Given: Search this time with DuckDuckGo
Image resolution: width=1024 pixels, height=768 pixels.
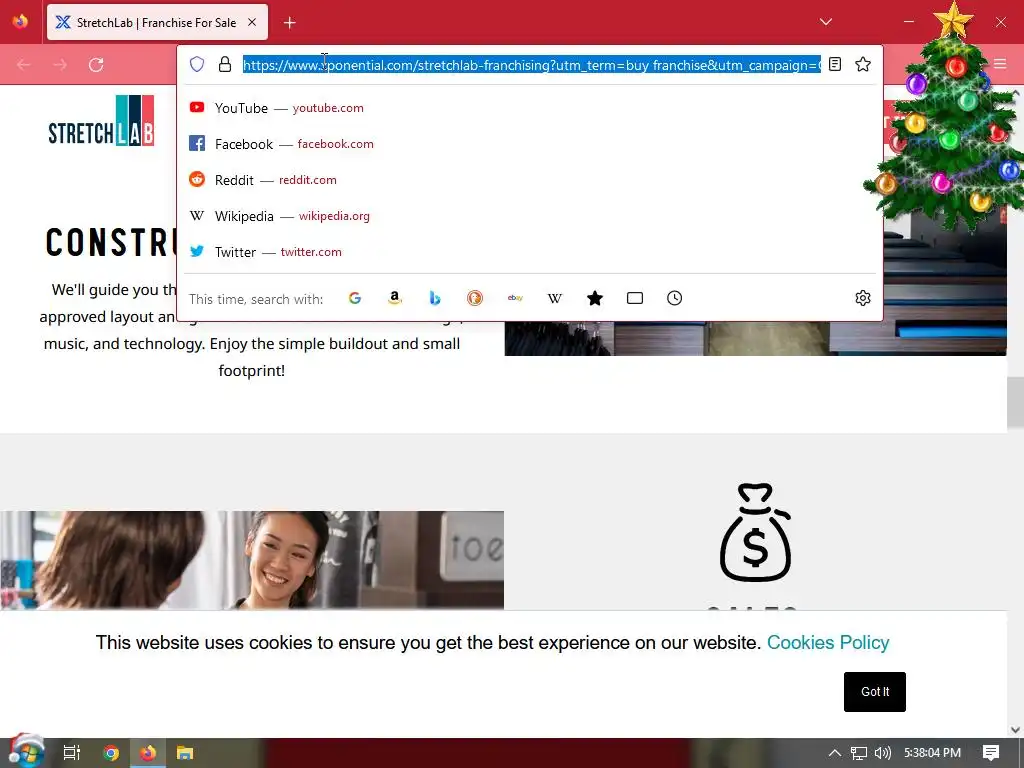Looking at the screenshot, I should (x=475, y=298).
